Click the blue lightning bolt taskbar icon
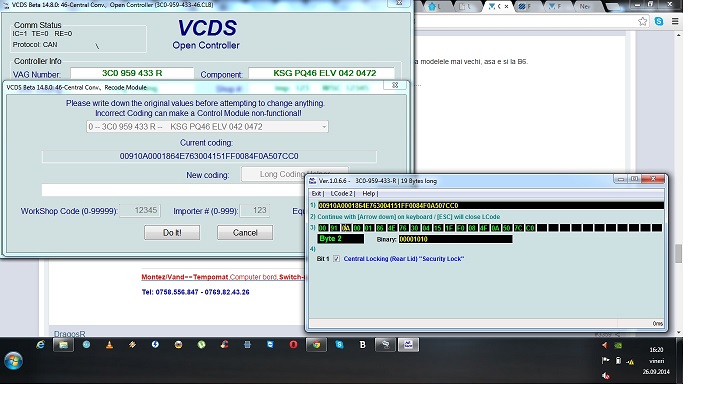This screenshot has width=720, height=405. click(155, 344)
